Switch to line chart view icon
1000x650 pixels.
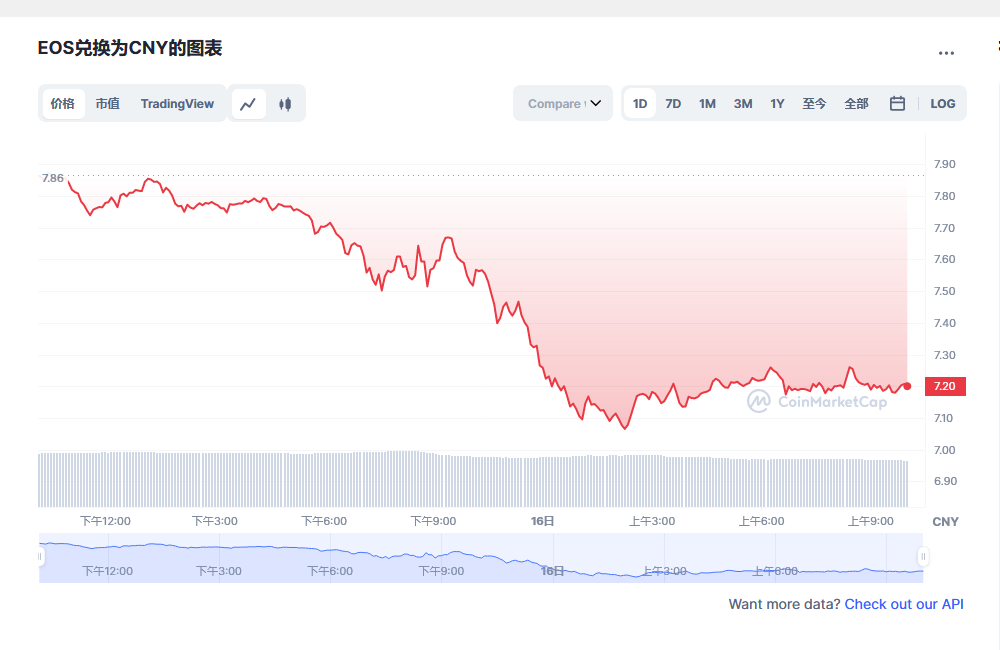coord(248,104)
